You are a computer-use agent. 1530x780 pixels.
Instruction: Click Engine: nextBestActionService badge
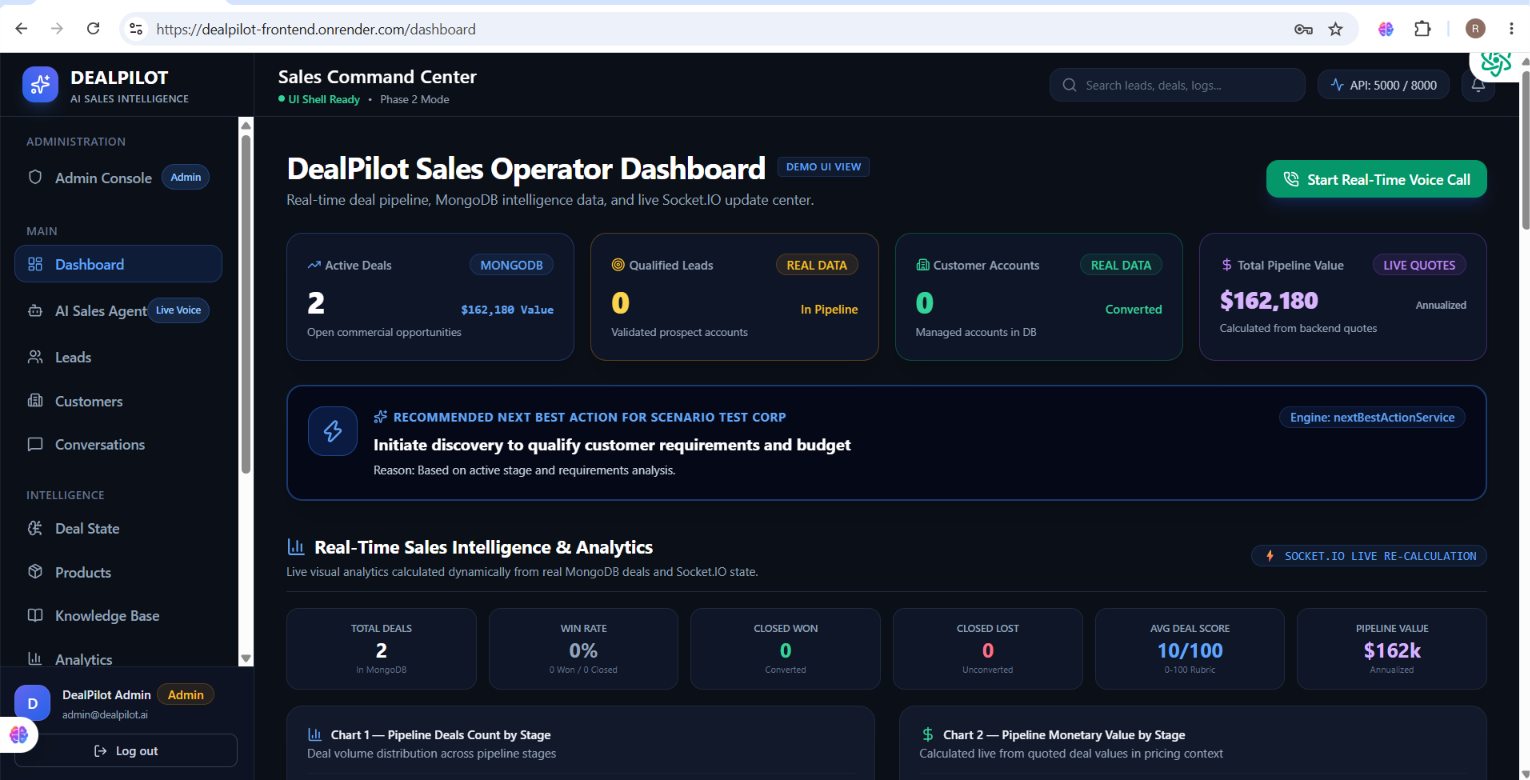click(1372, 417)
